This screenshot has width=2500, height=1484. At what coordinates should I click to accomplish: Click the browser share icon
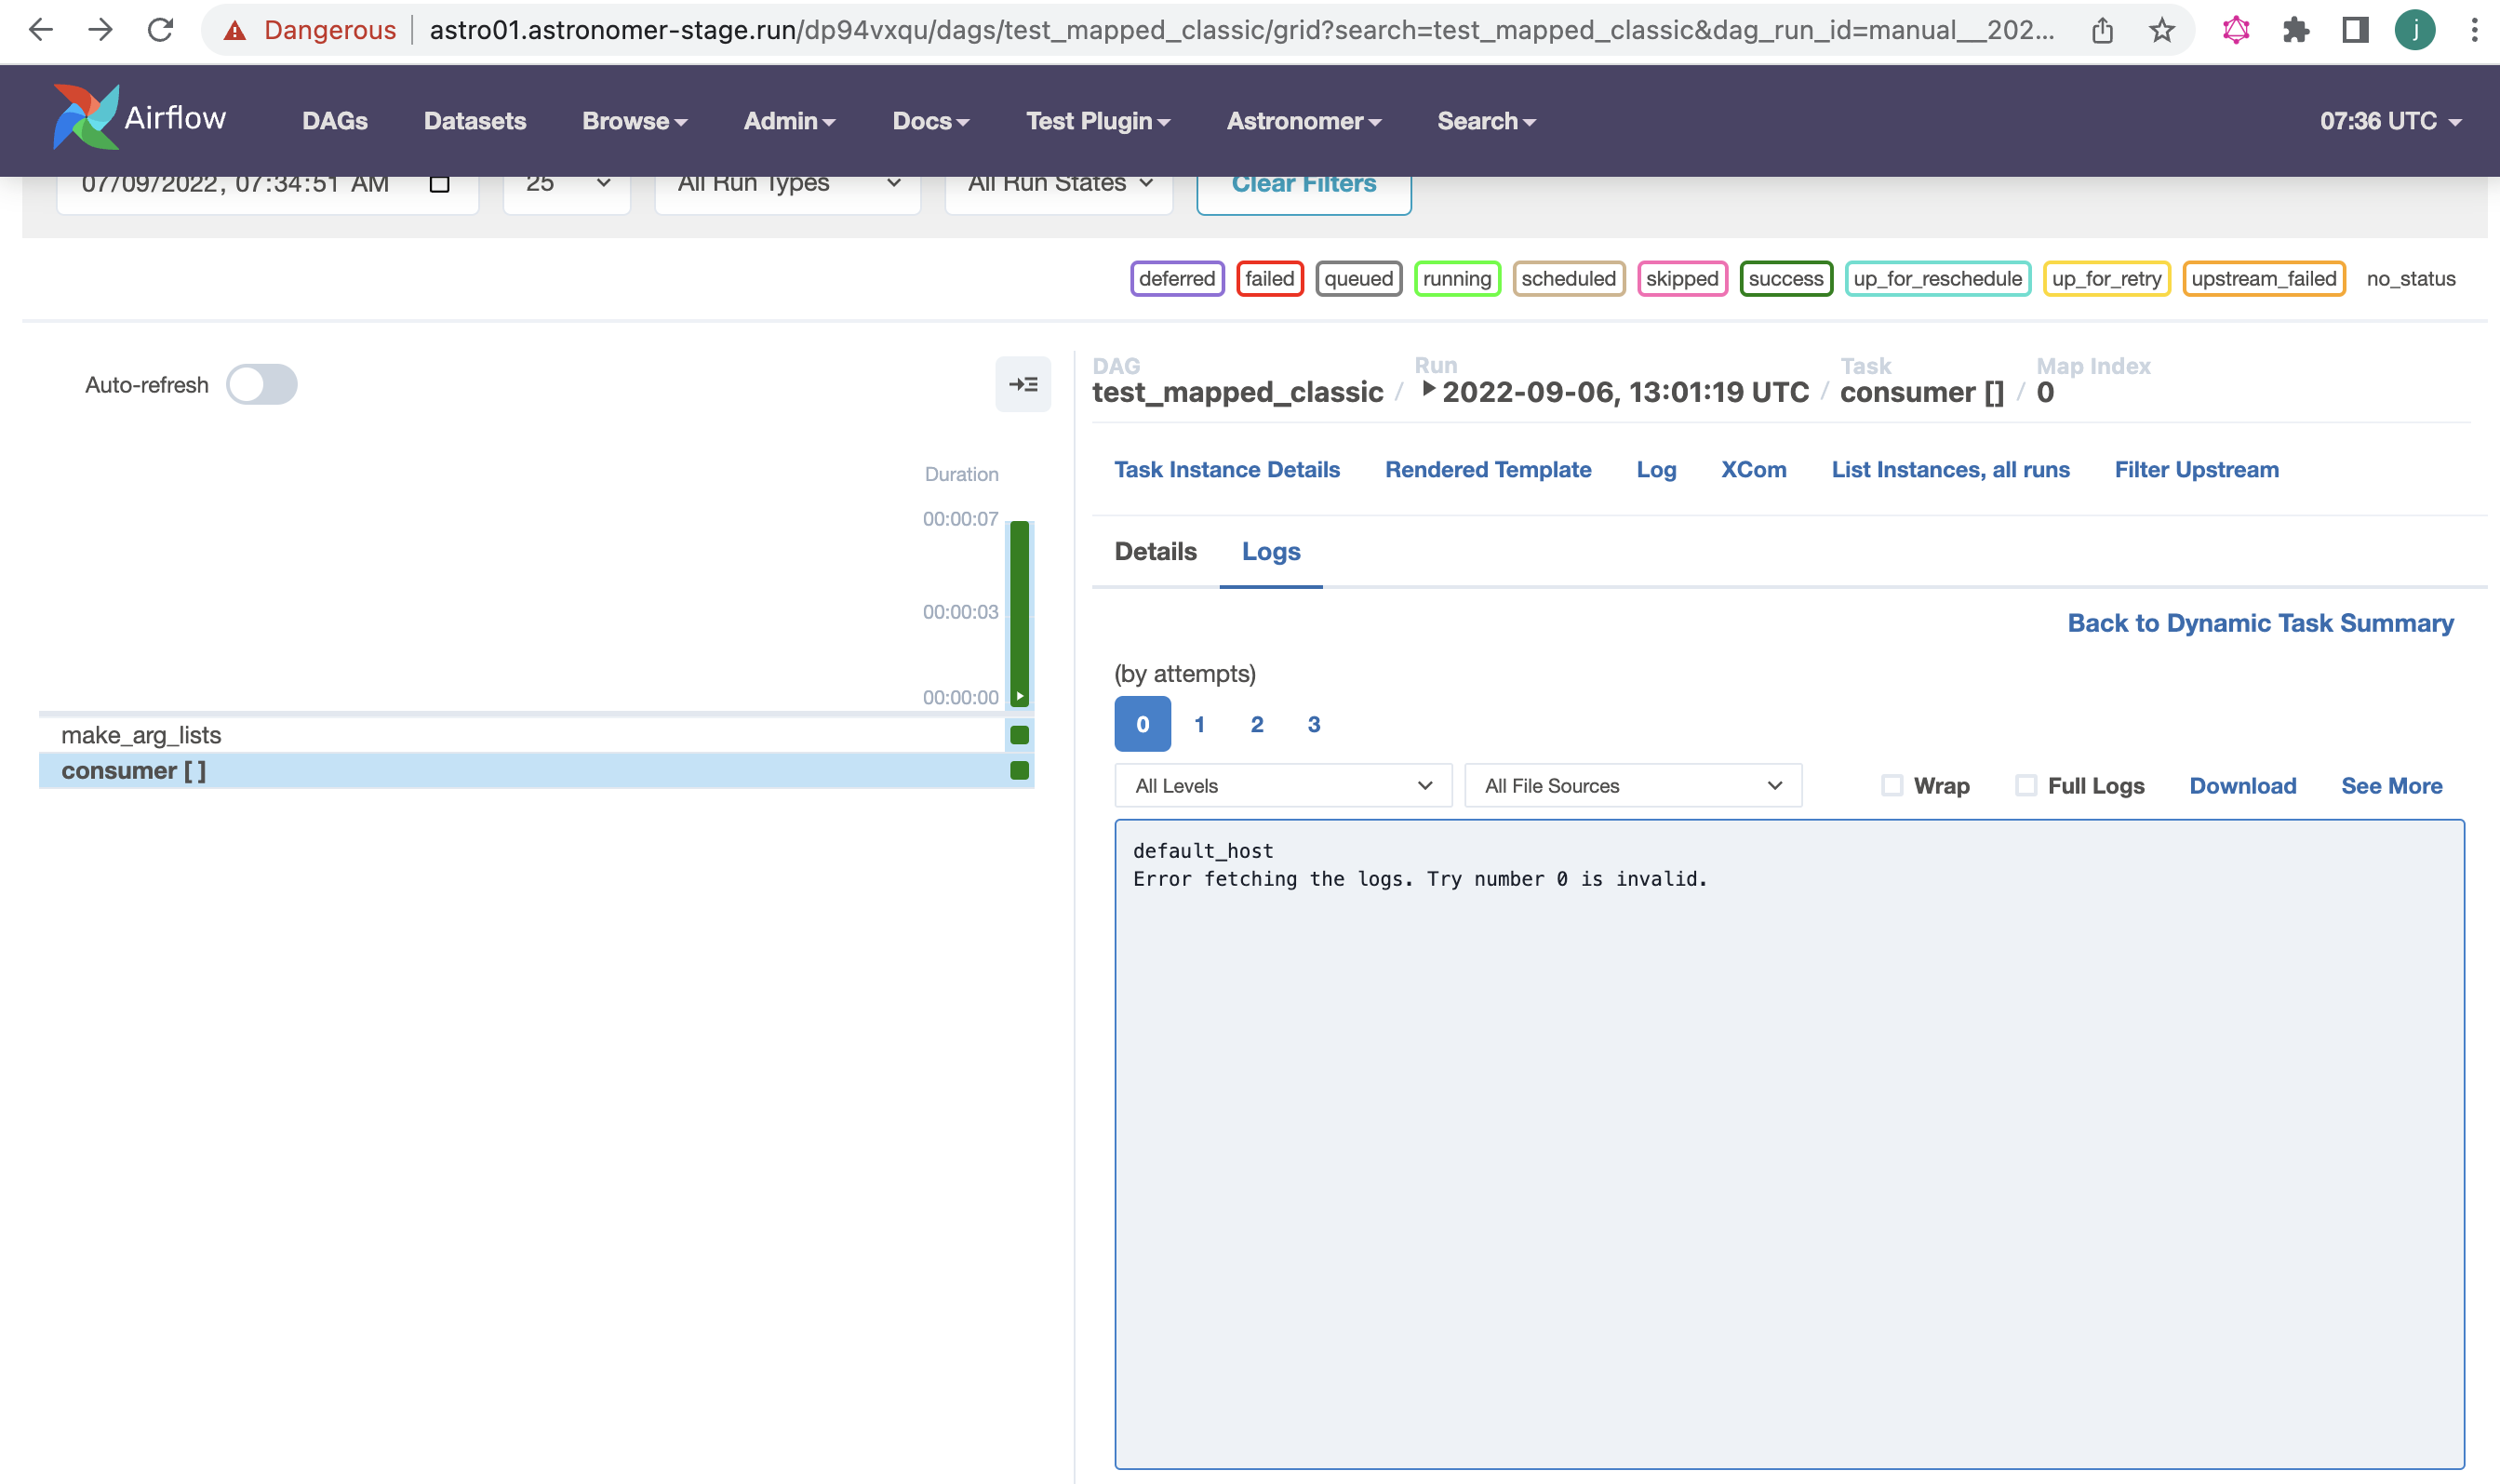tap(2102, 29)
